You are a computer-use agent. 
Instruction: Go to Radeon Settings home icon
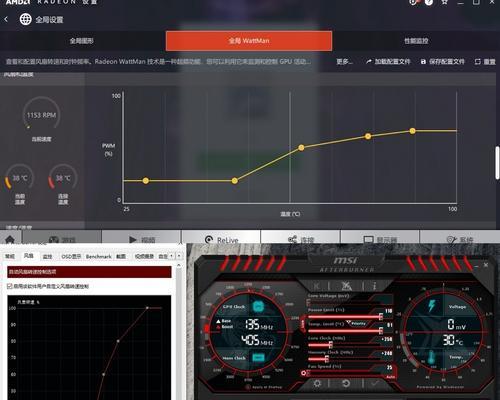coord(10,239)
